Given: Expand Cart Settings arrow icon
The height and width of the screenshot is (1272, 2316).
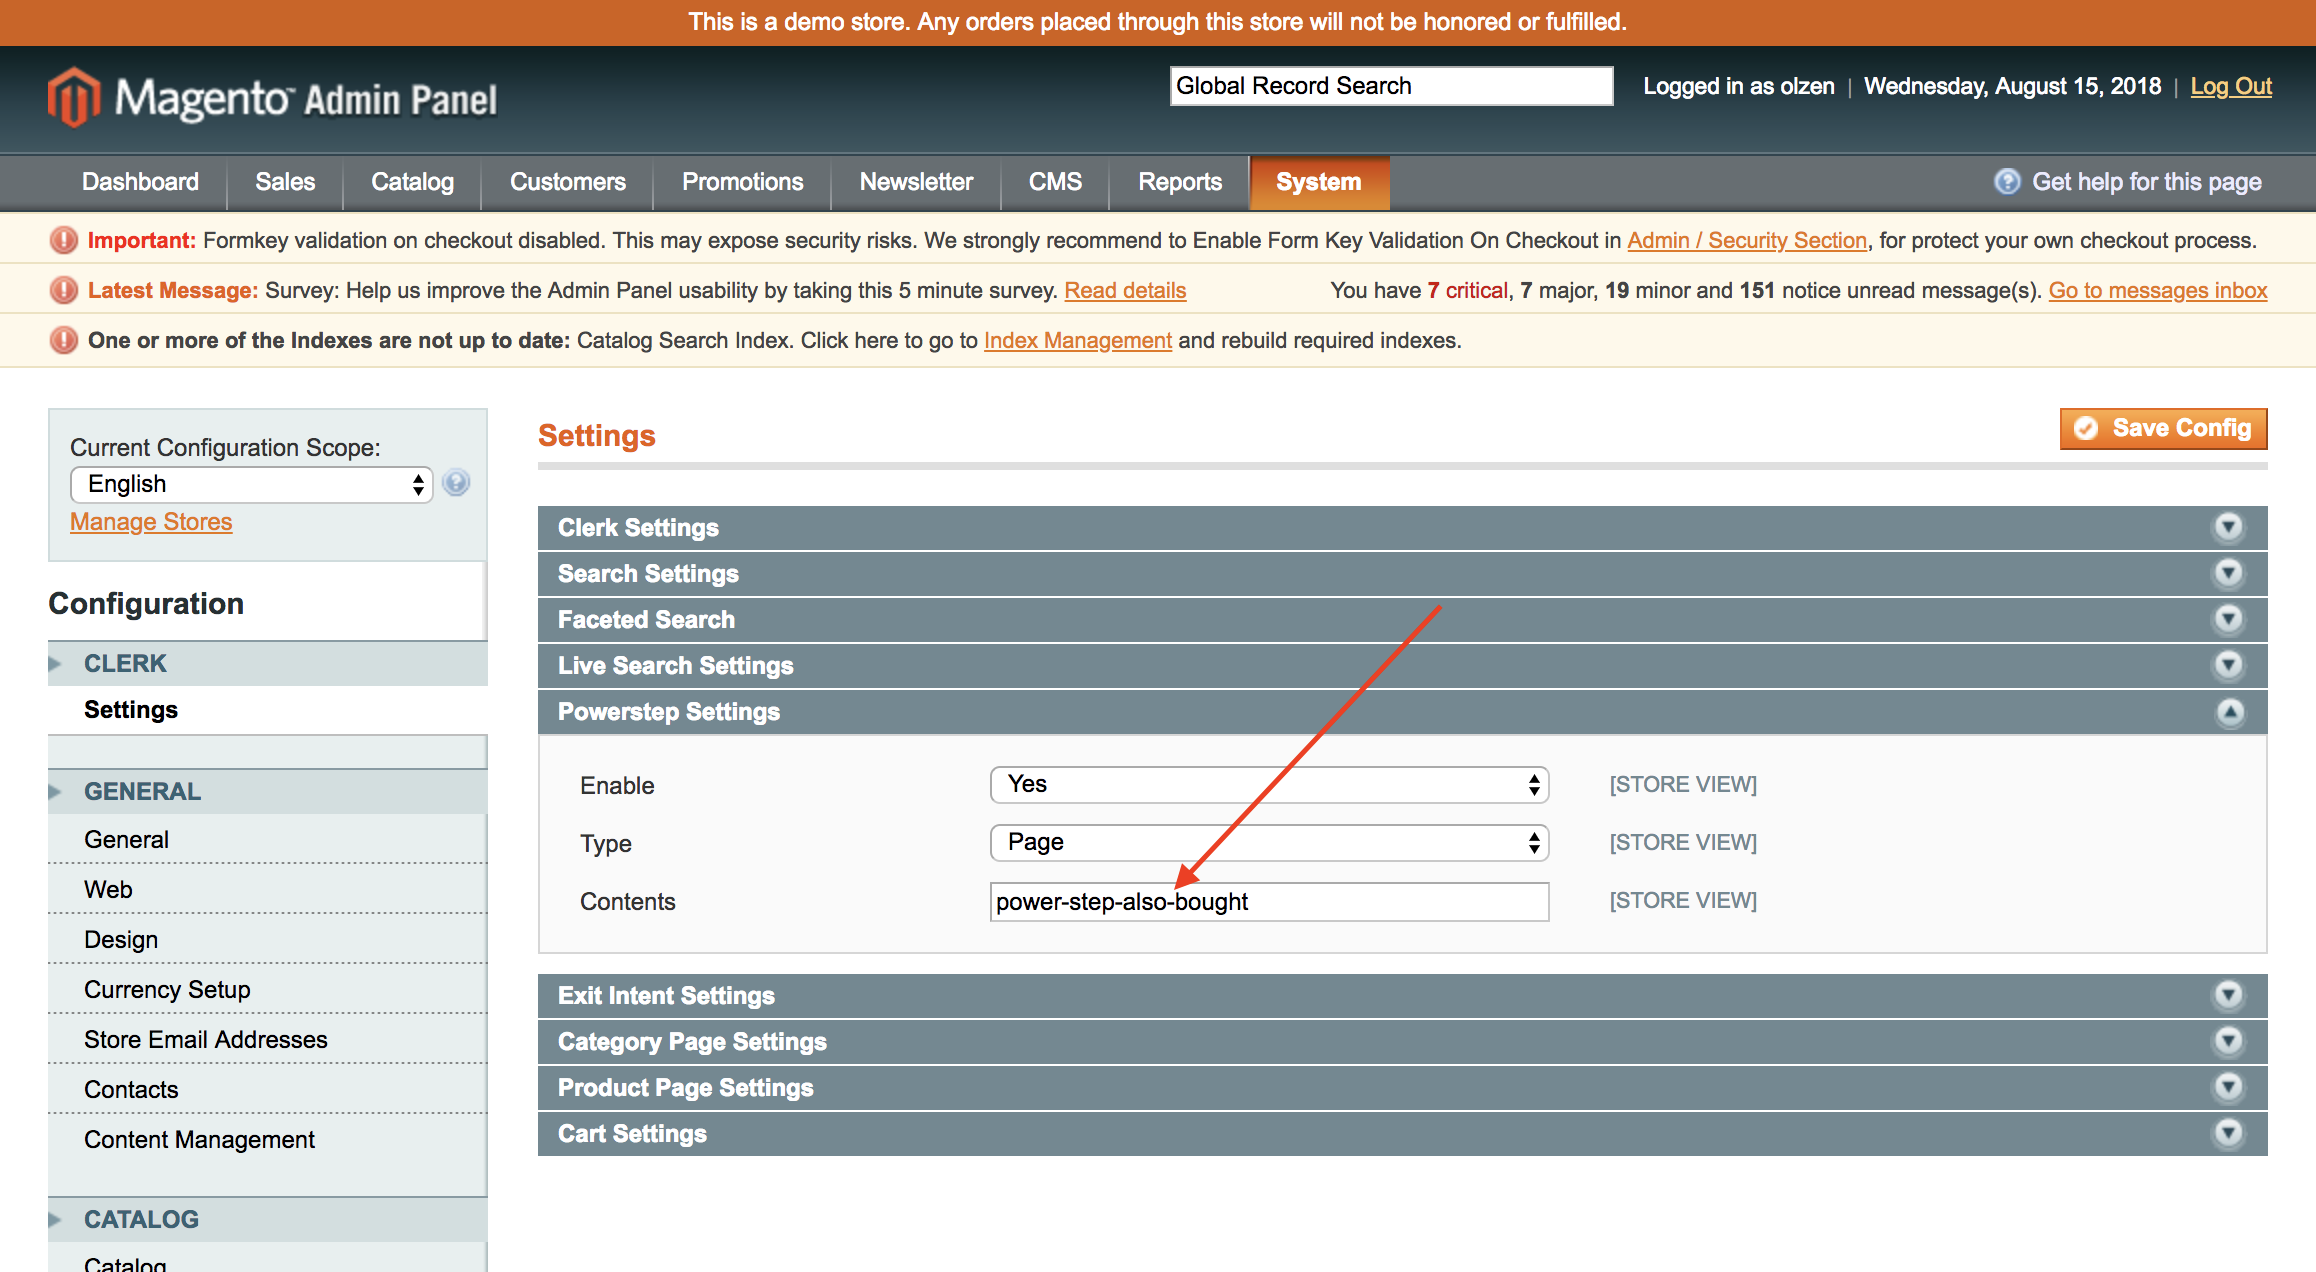Looking at the screenshot, I should point(2228,1133).
